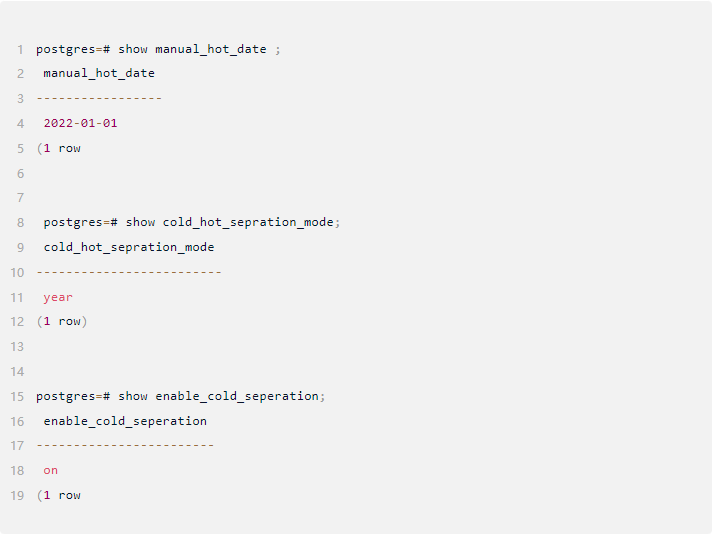Click the dashed separator on line 3
Image resolution: width=713 pixels, height=534 pixels.
tap(99, 98)
